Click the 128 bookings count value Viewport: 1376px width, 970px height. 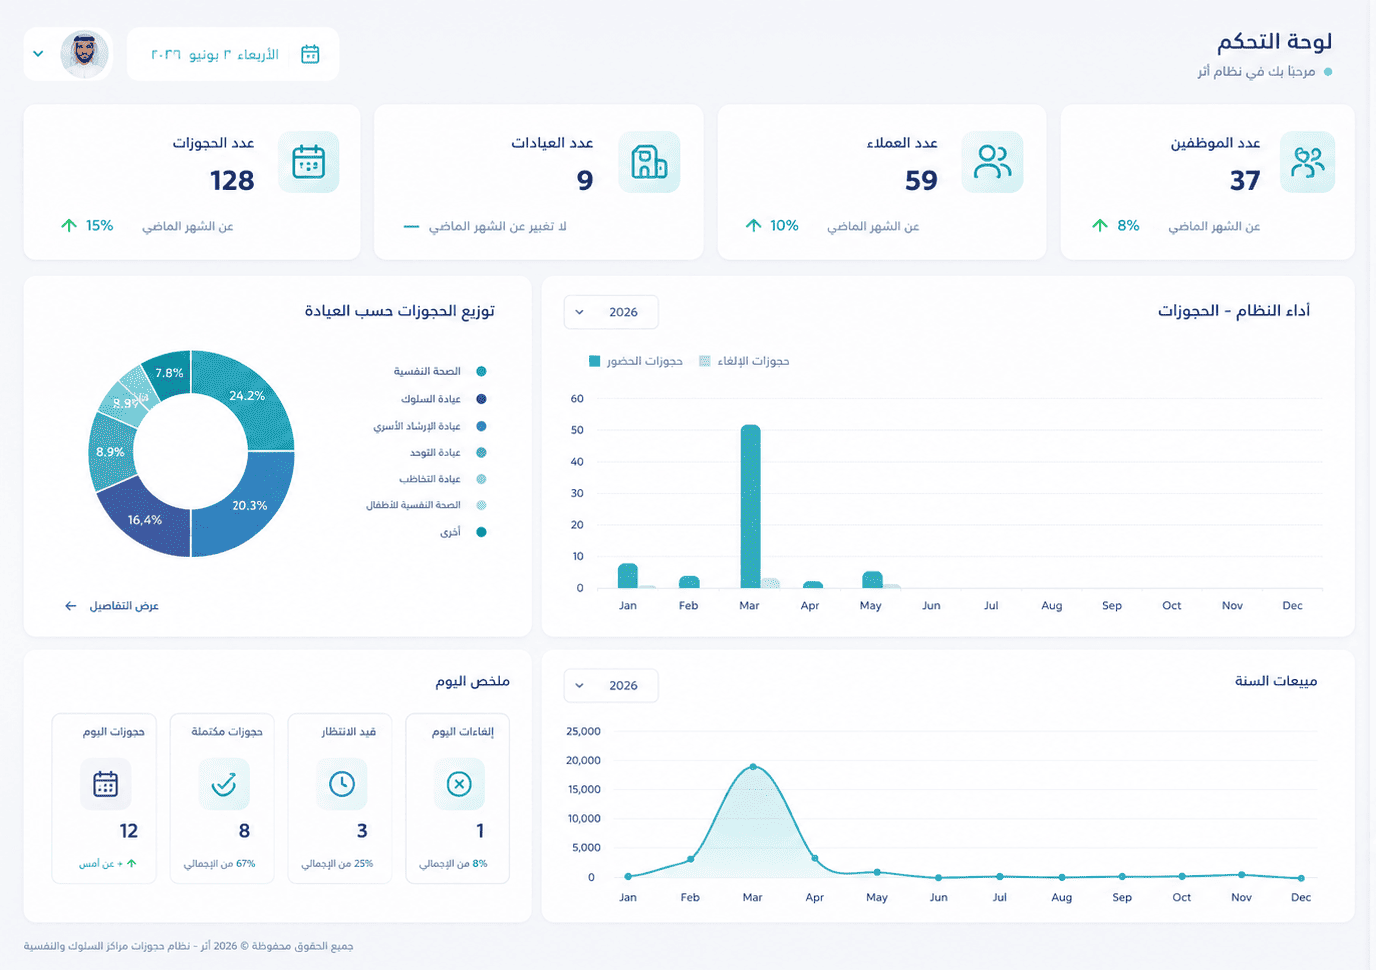pos(232,180)
